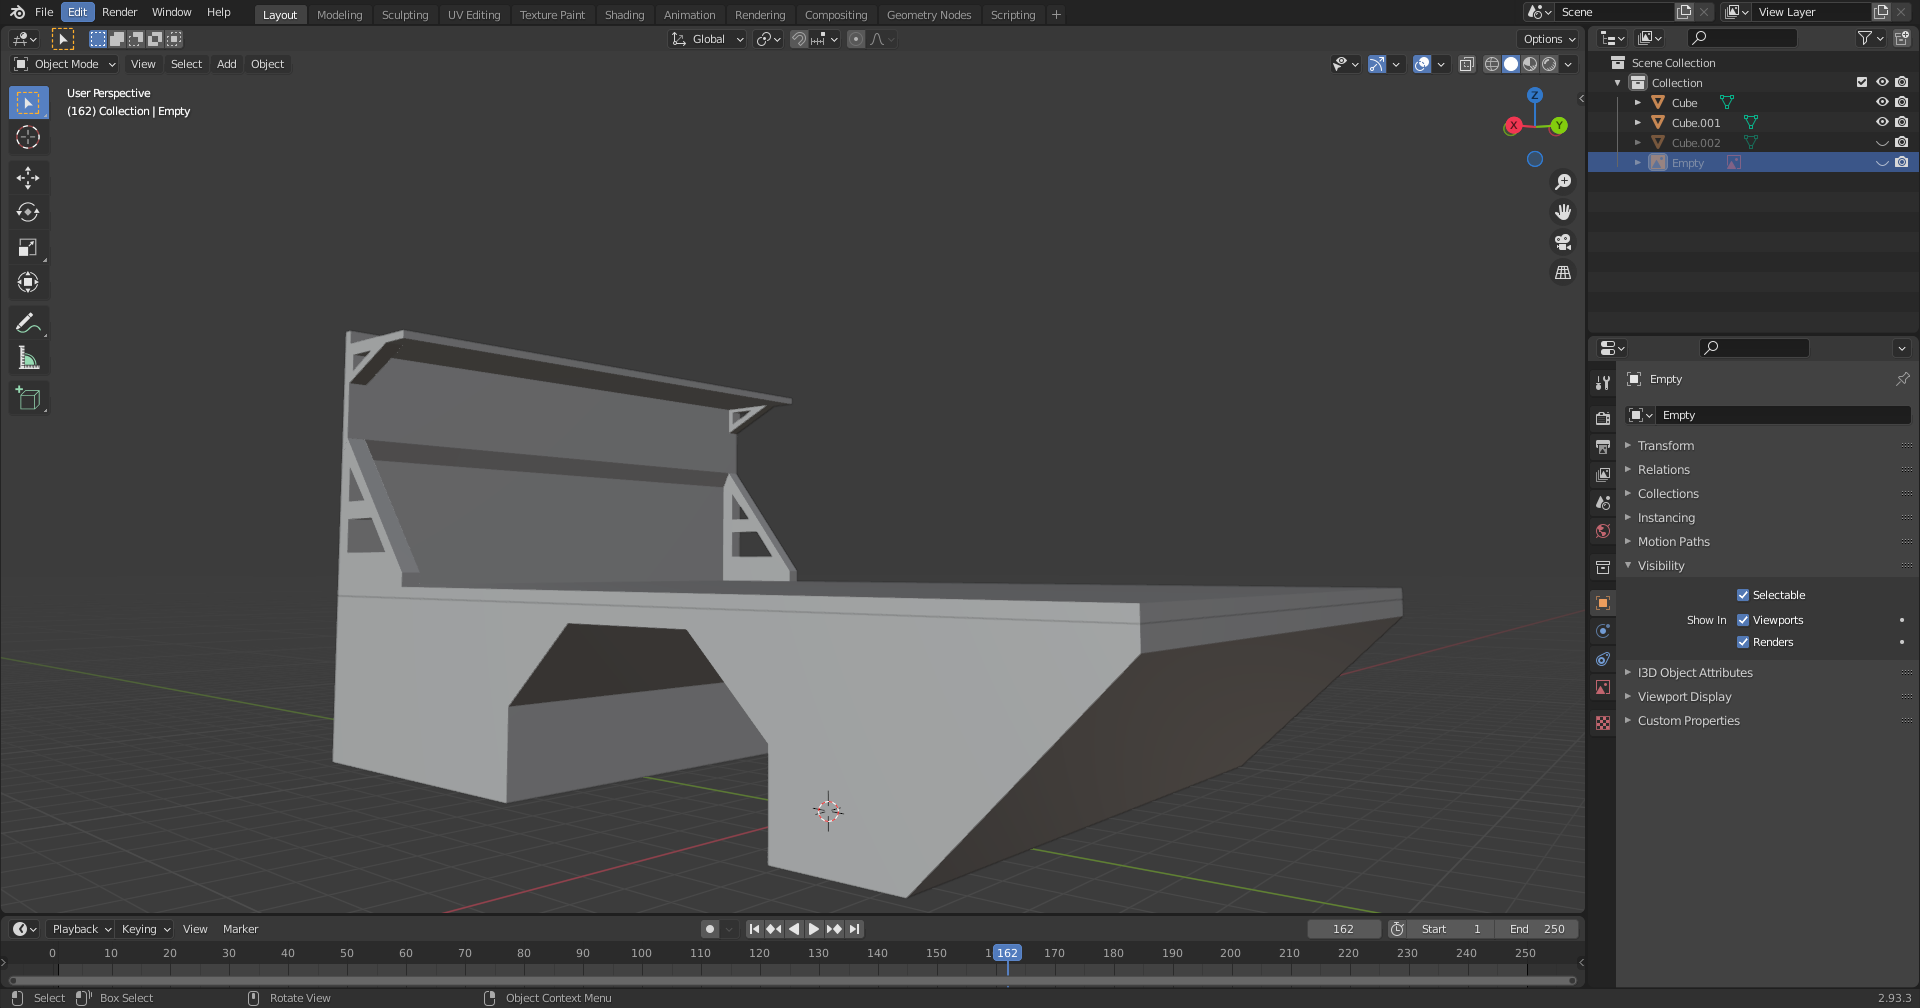
Task: Pin the Empty properties panel
Action: (x=1902, y=379)
